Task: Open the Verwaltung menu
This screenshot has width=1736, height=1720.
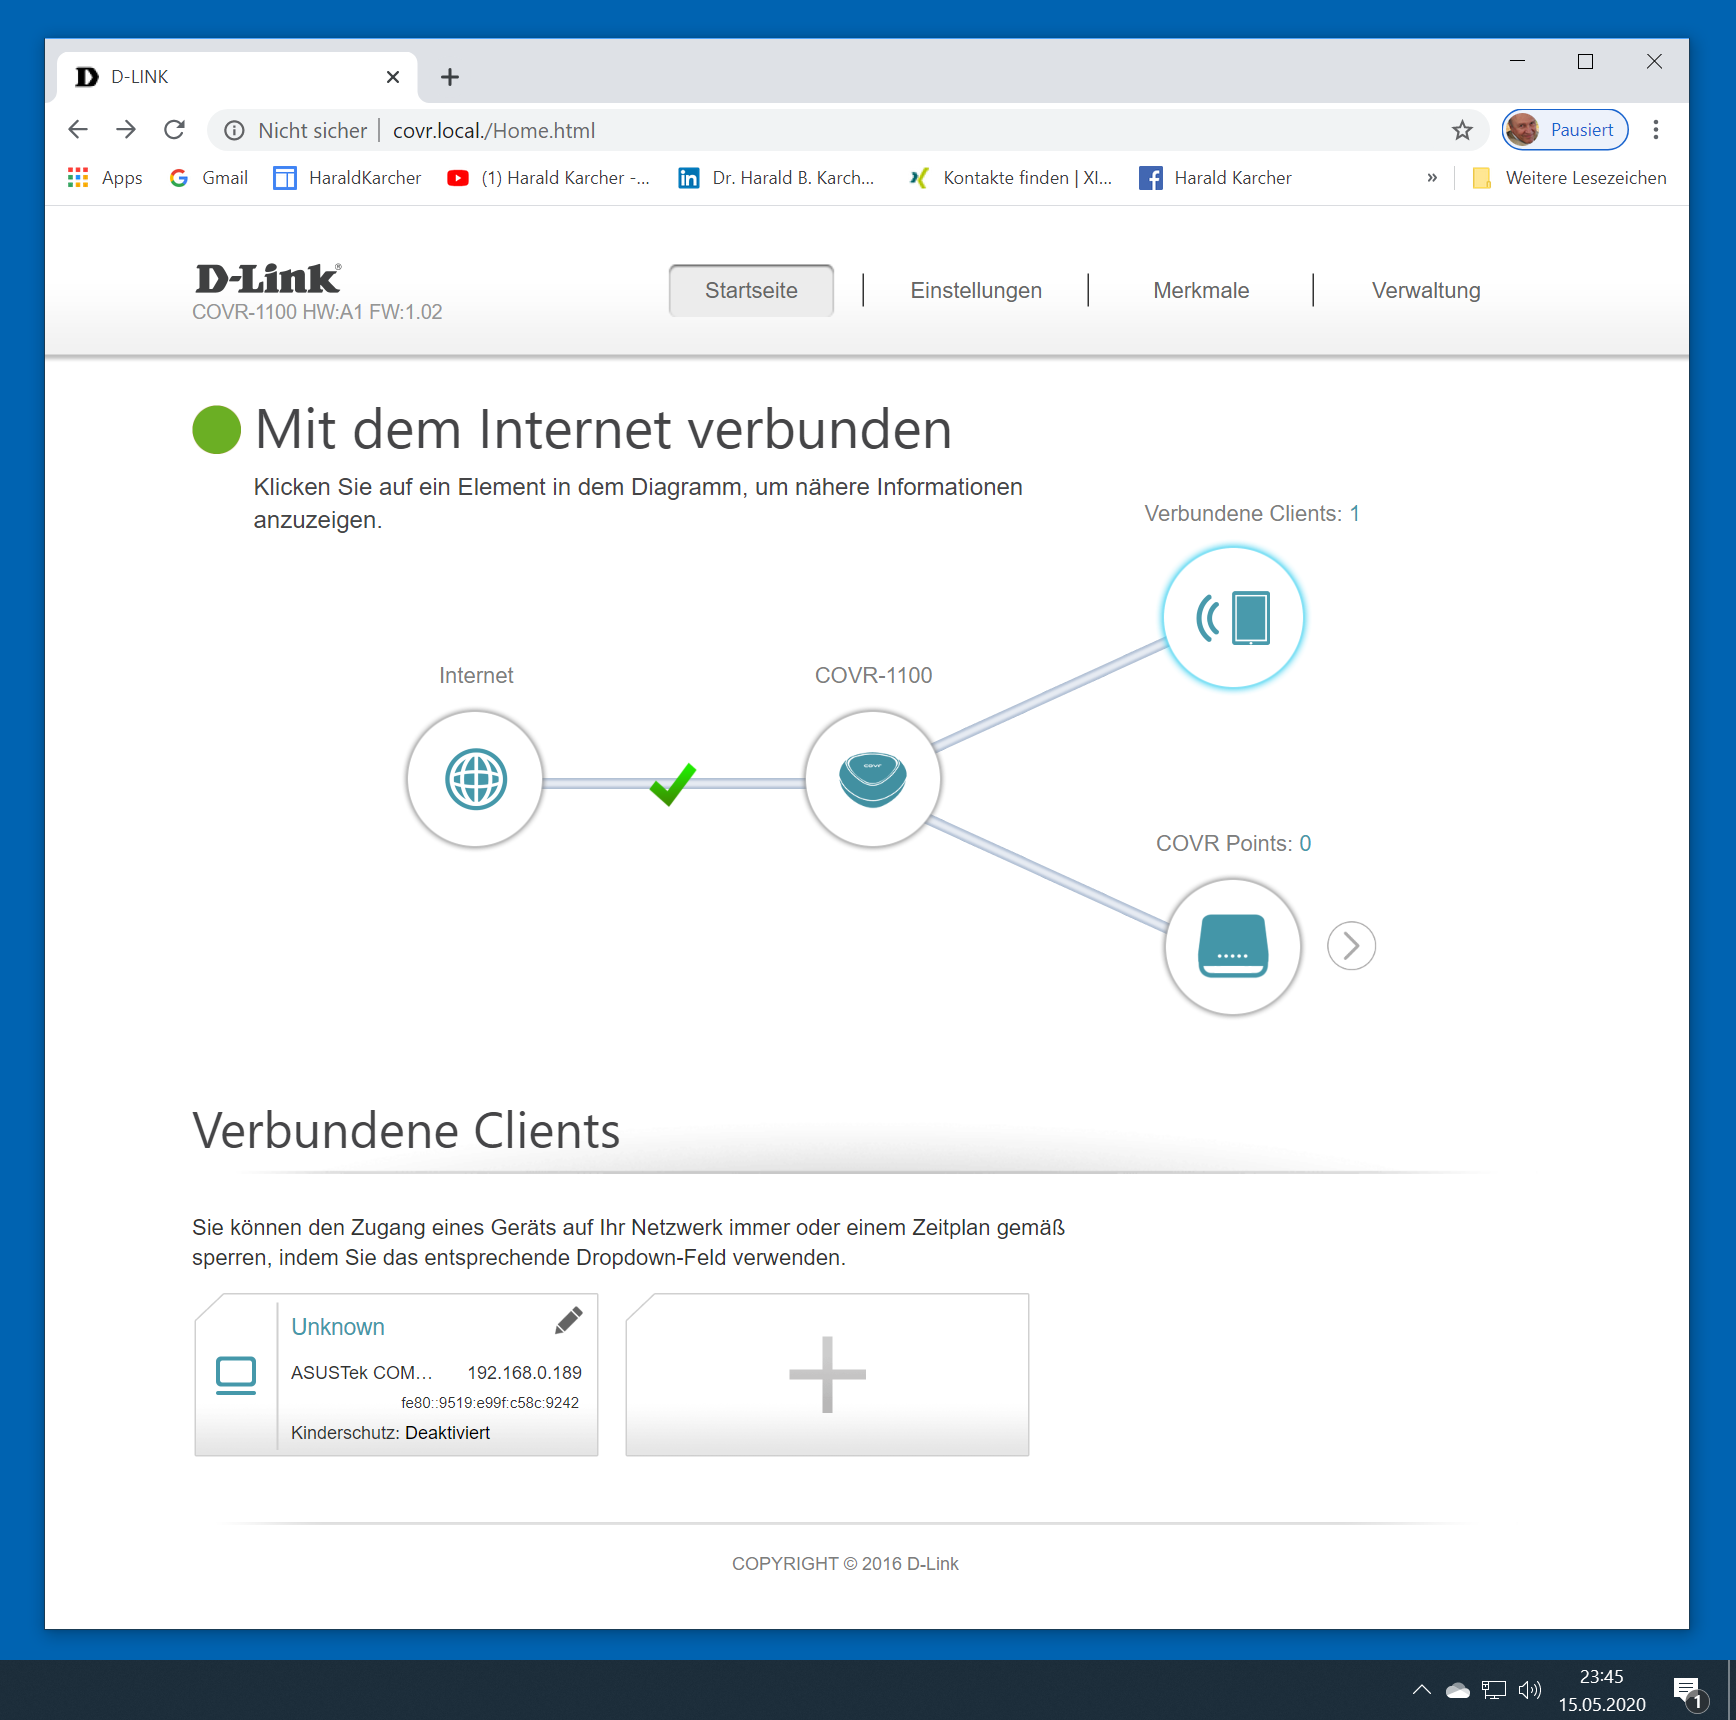Action: (x=1426, y=290)
